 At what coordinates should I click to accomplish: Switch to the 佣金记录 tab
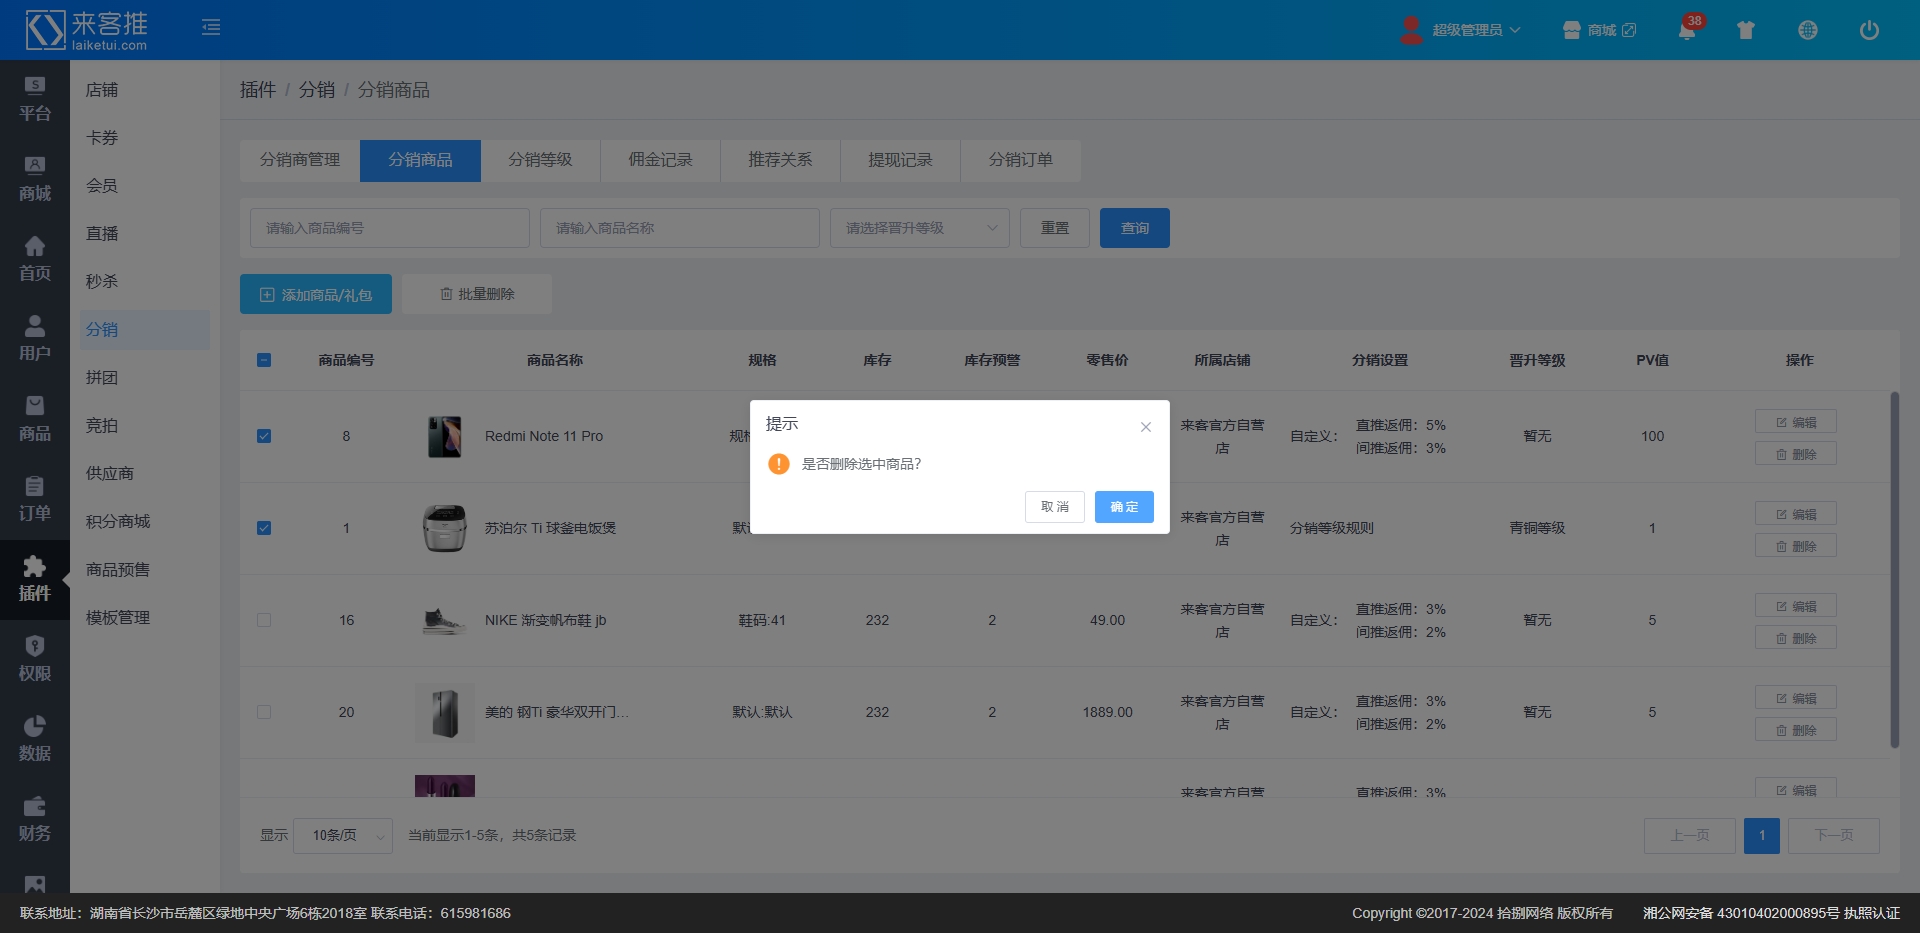(x=660, y=160)
